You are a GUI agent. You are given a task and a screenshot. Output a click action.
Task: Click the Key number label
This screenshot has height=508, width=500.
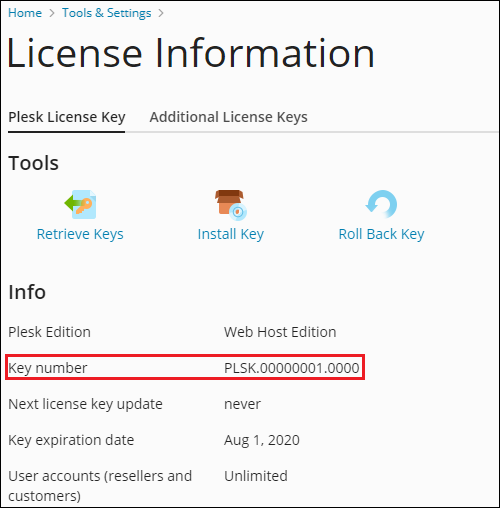pos(48,368)
